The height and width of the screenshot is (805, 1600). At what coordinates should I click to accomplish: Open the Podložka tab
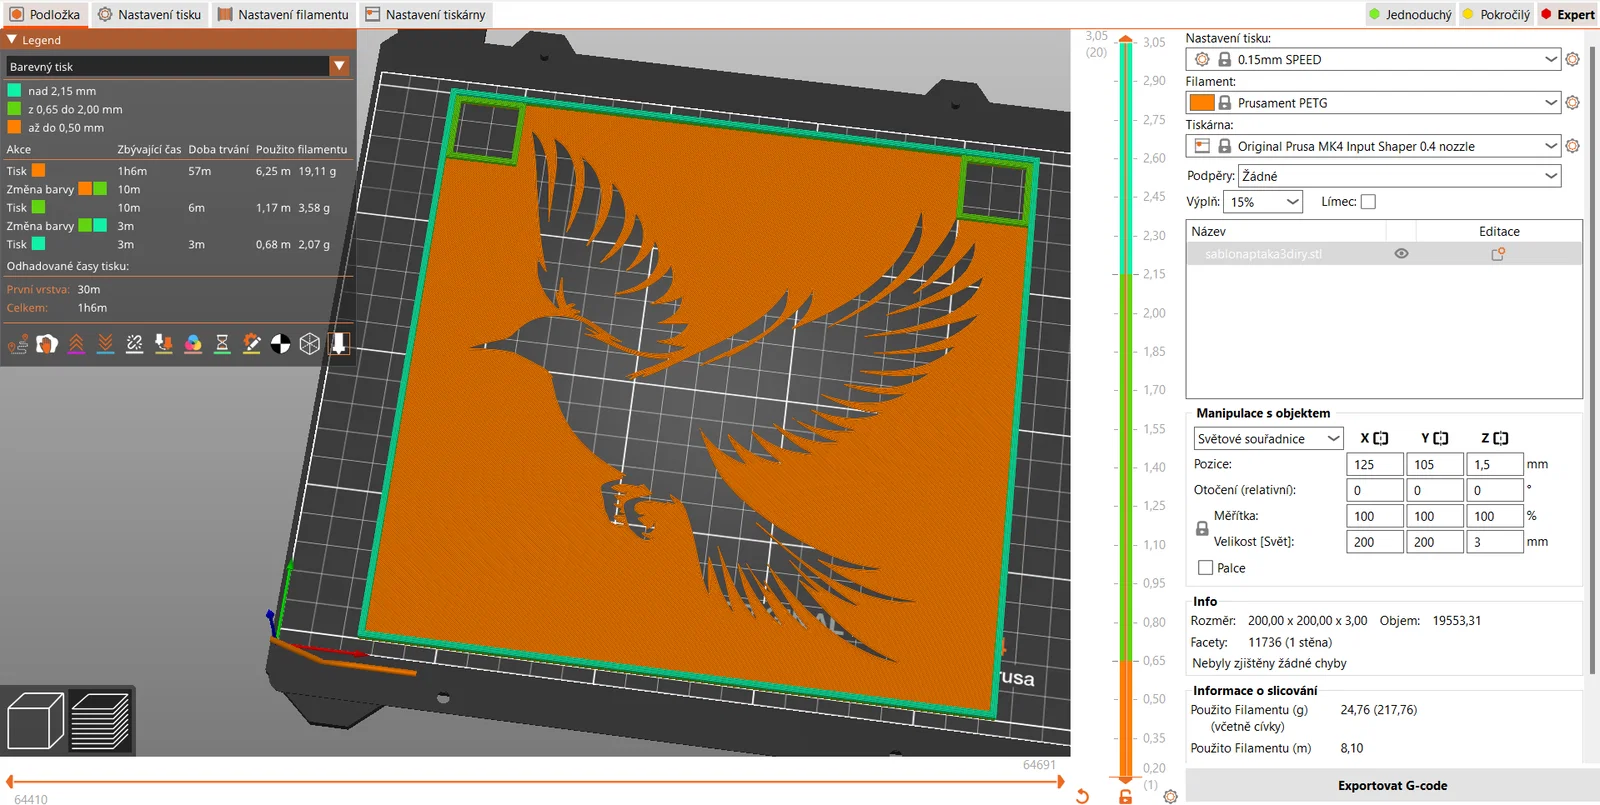[x=44, y=14]
